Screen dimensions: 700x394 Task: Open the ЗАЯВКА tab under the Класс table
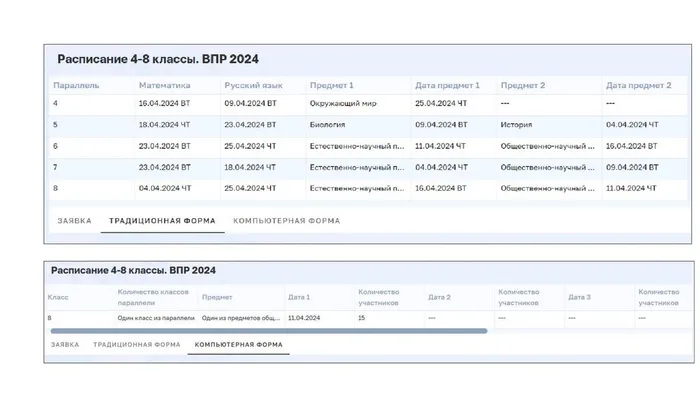point(65,344)
